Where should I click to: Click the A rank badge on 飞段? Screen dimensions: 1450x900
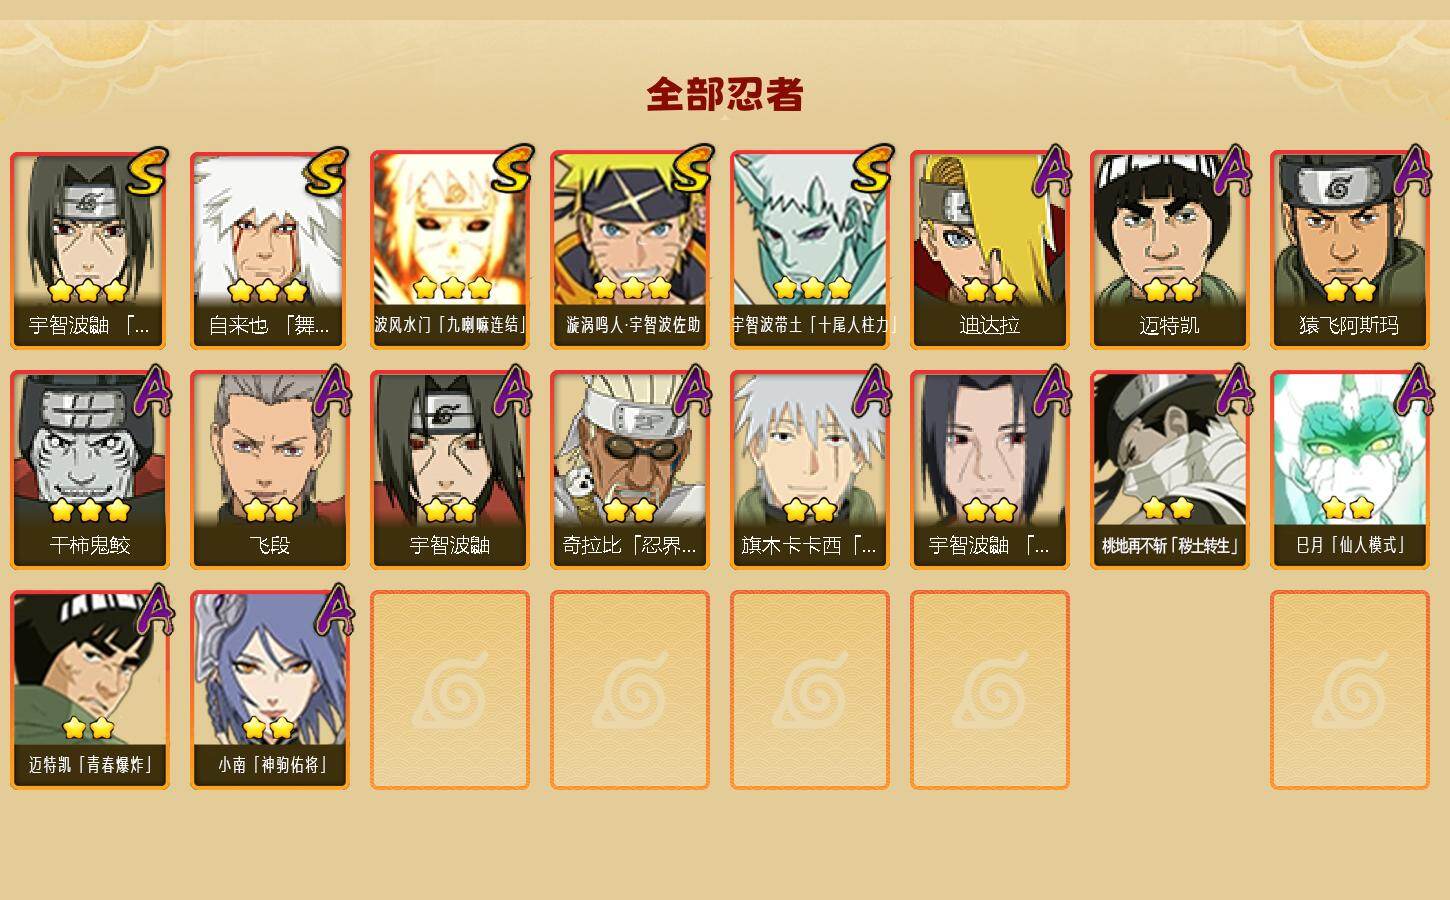[331, 391]
